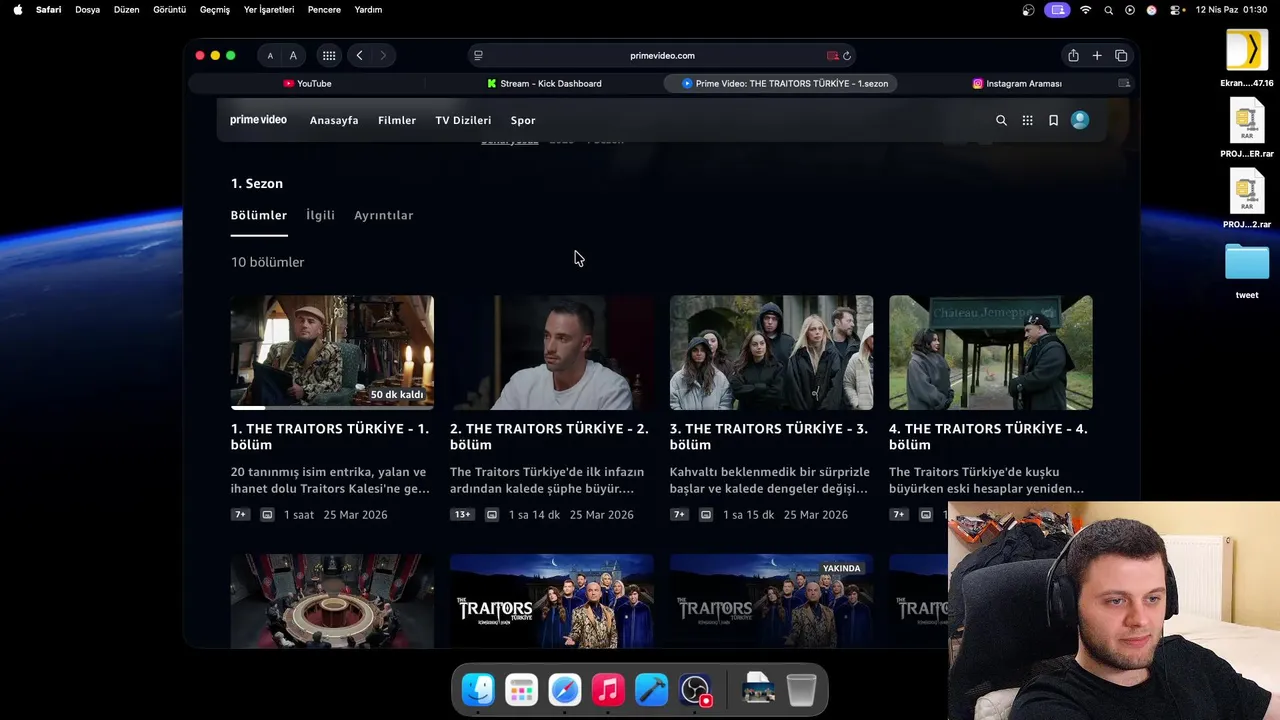Viewport: 1280px width, 720px height.
Task: Select the Ekran...47.16 file on desktop
Action: 1247,59
